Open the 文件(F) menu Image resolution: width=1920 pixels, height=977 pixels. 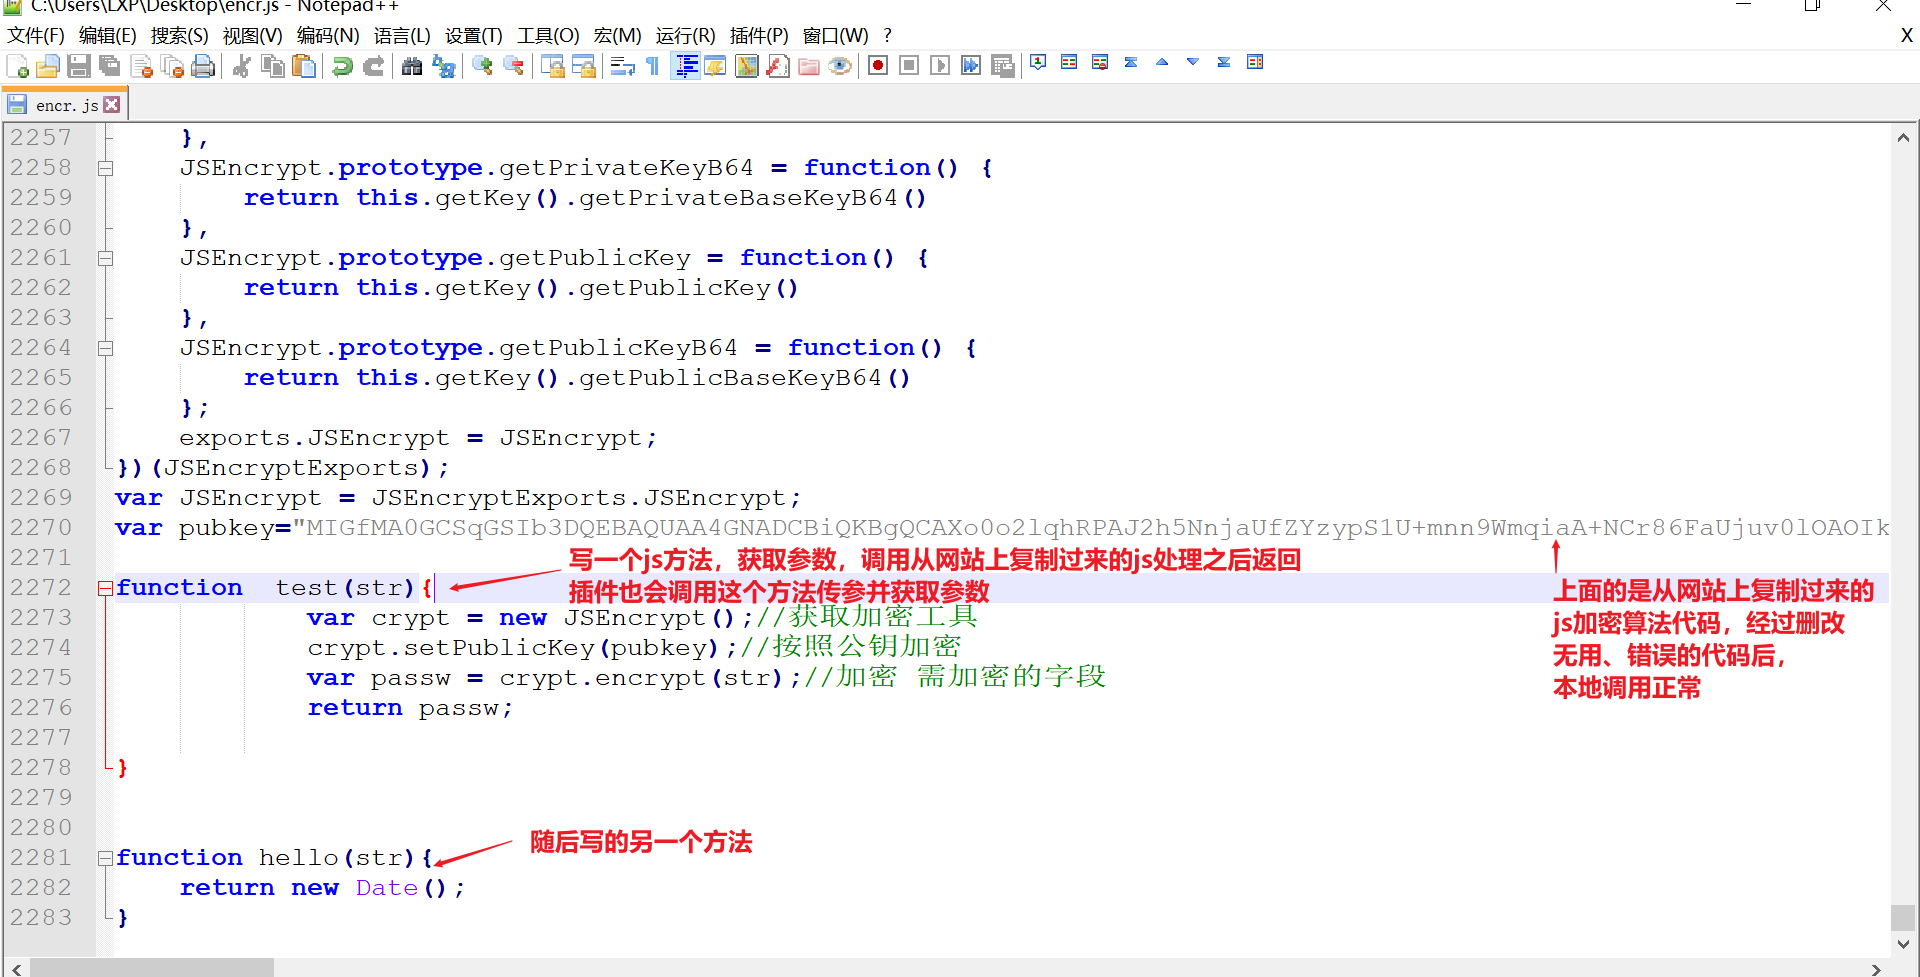pos(36,36)
